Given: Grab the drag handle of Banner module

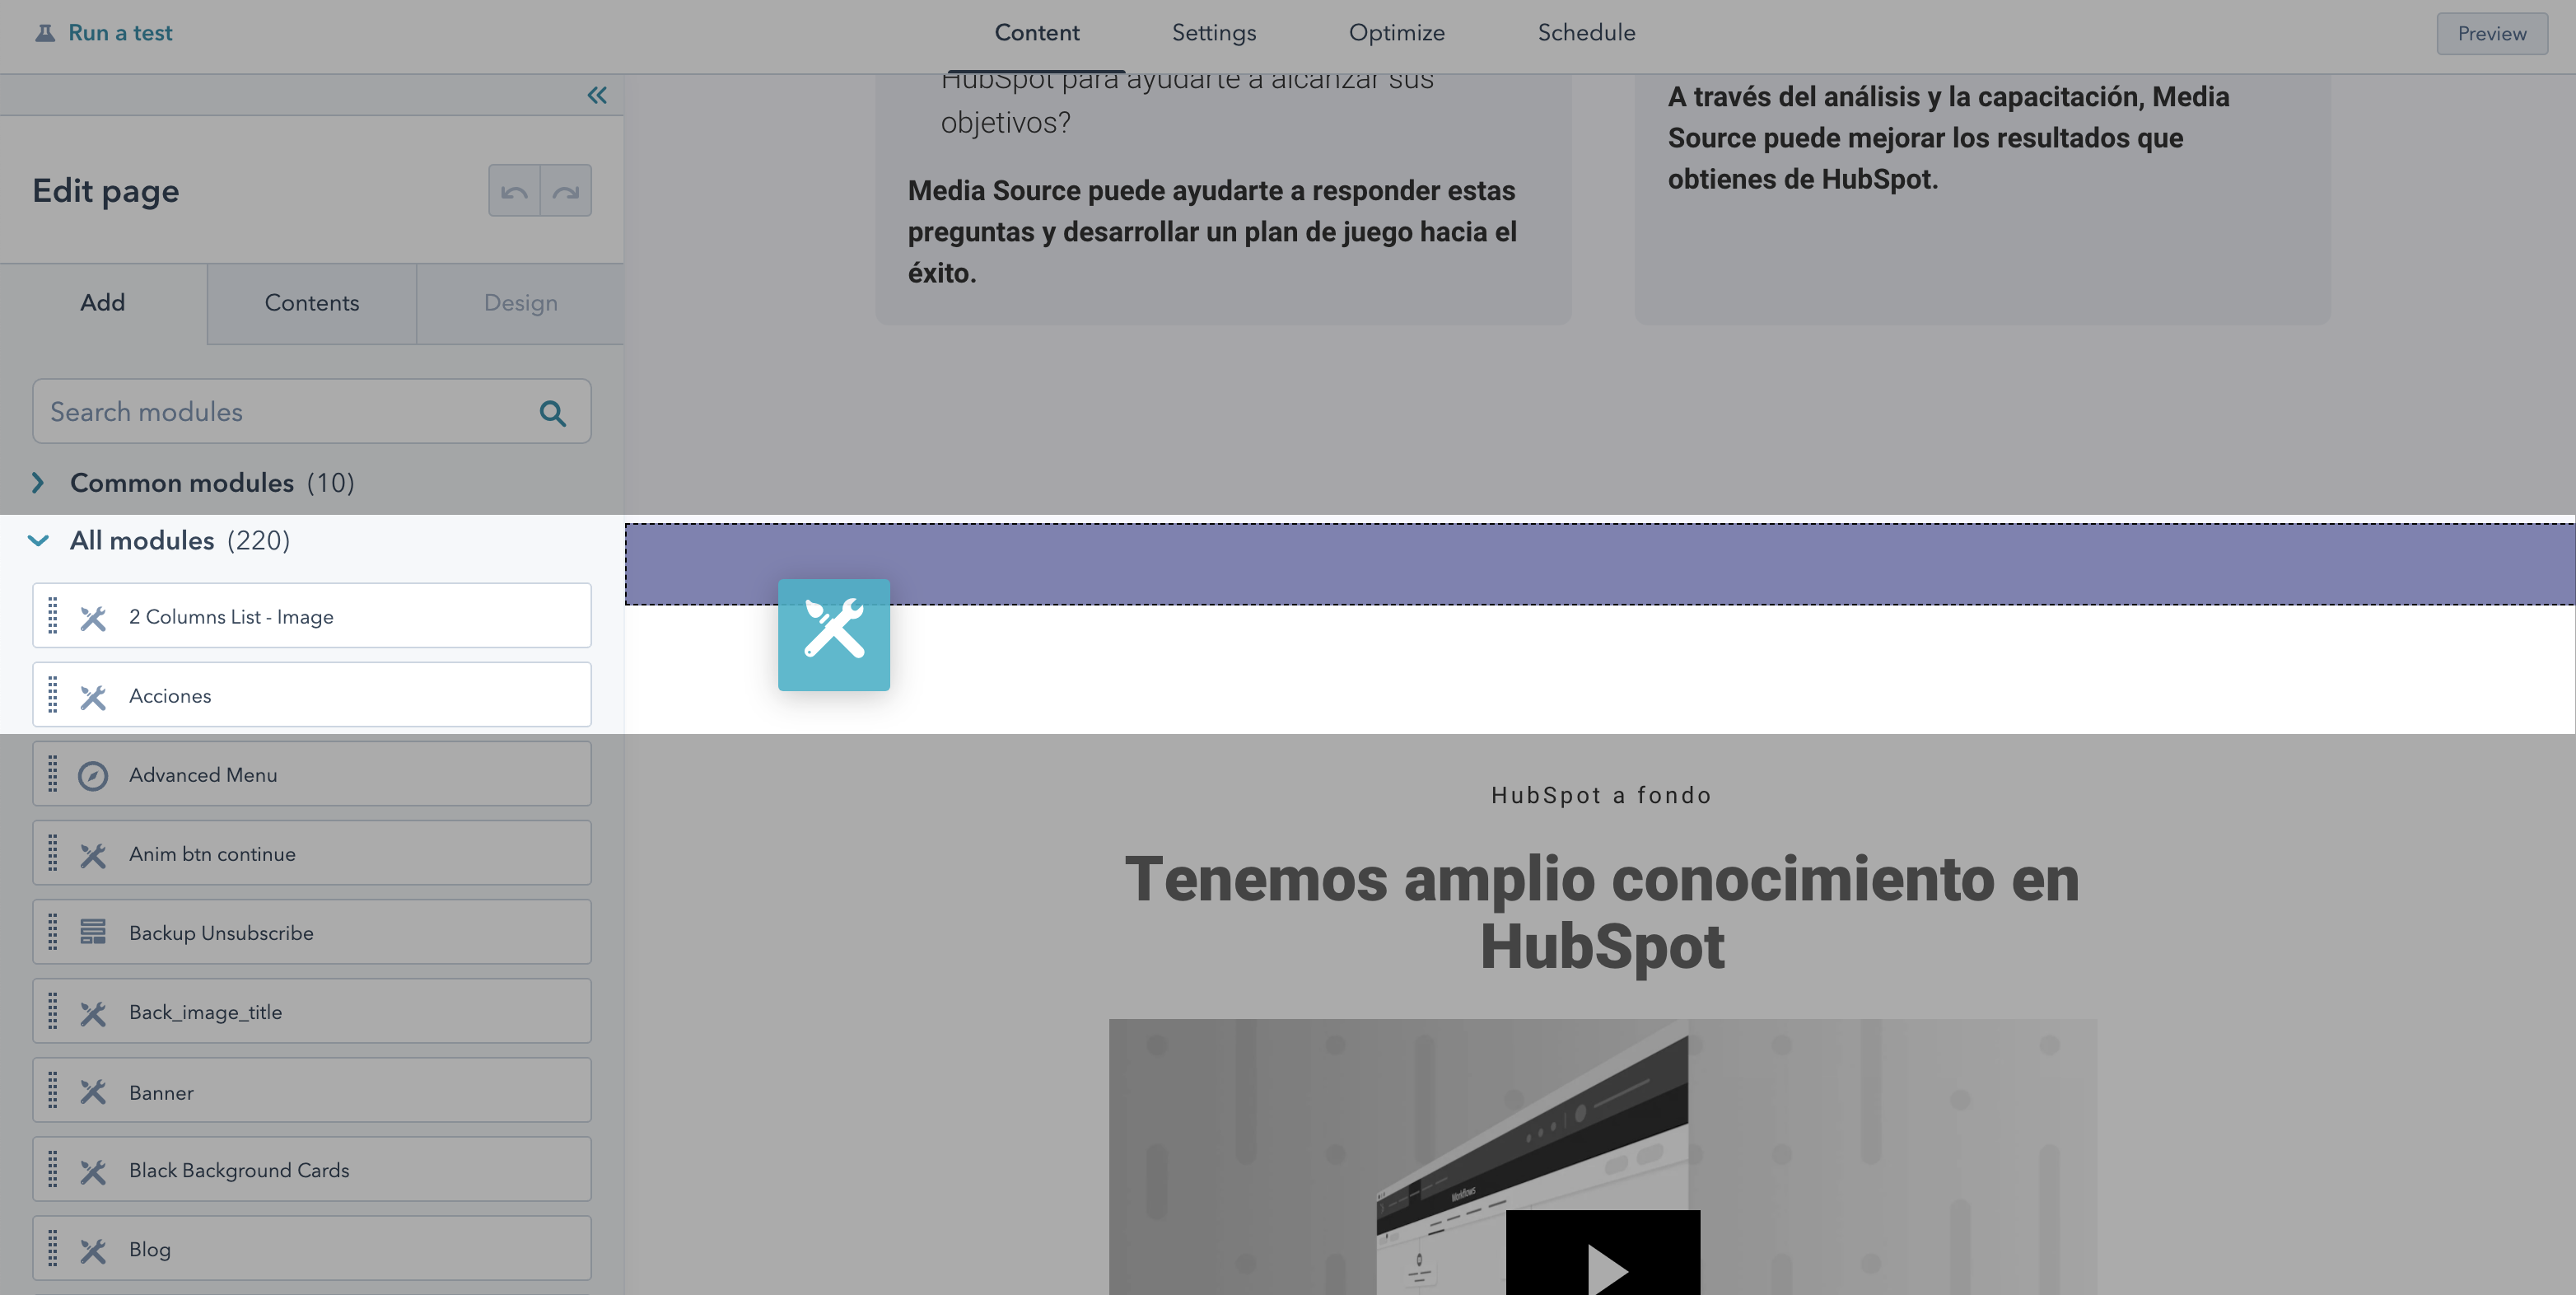Looking at the screenshot, I should point(53,1091).
